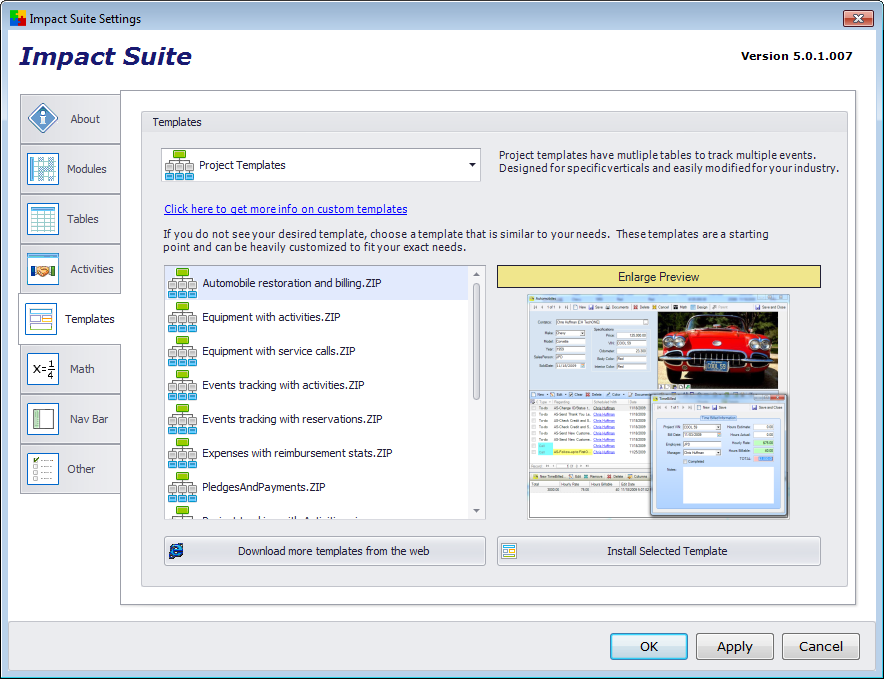Screen dimensions: 884x679
Task: Click the Enlarge Preview button
Action: (x=658, y=277)
